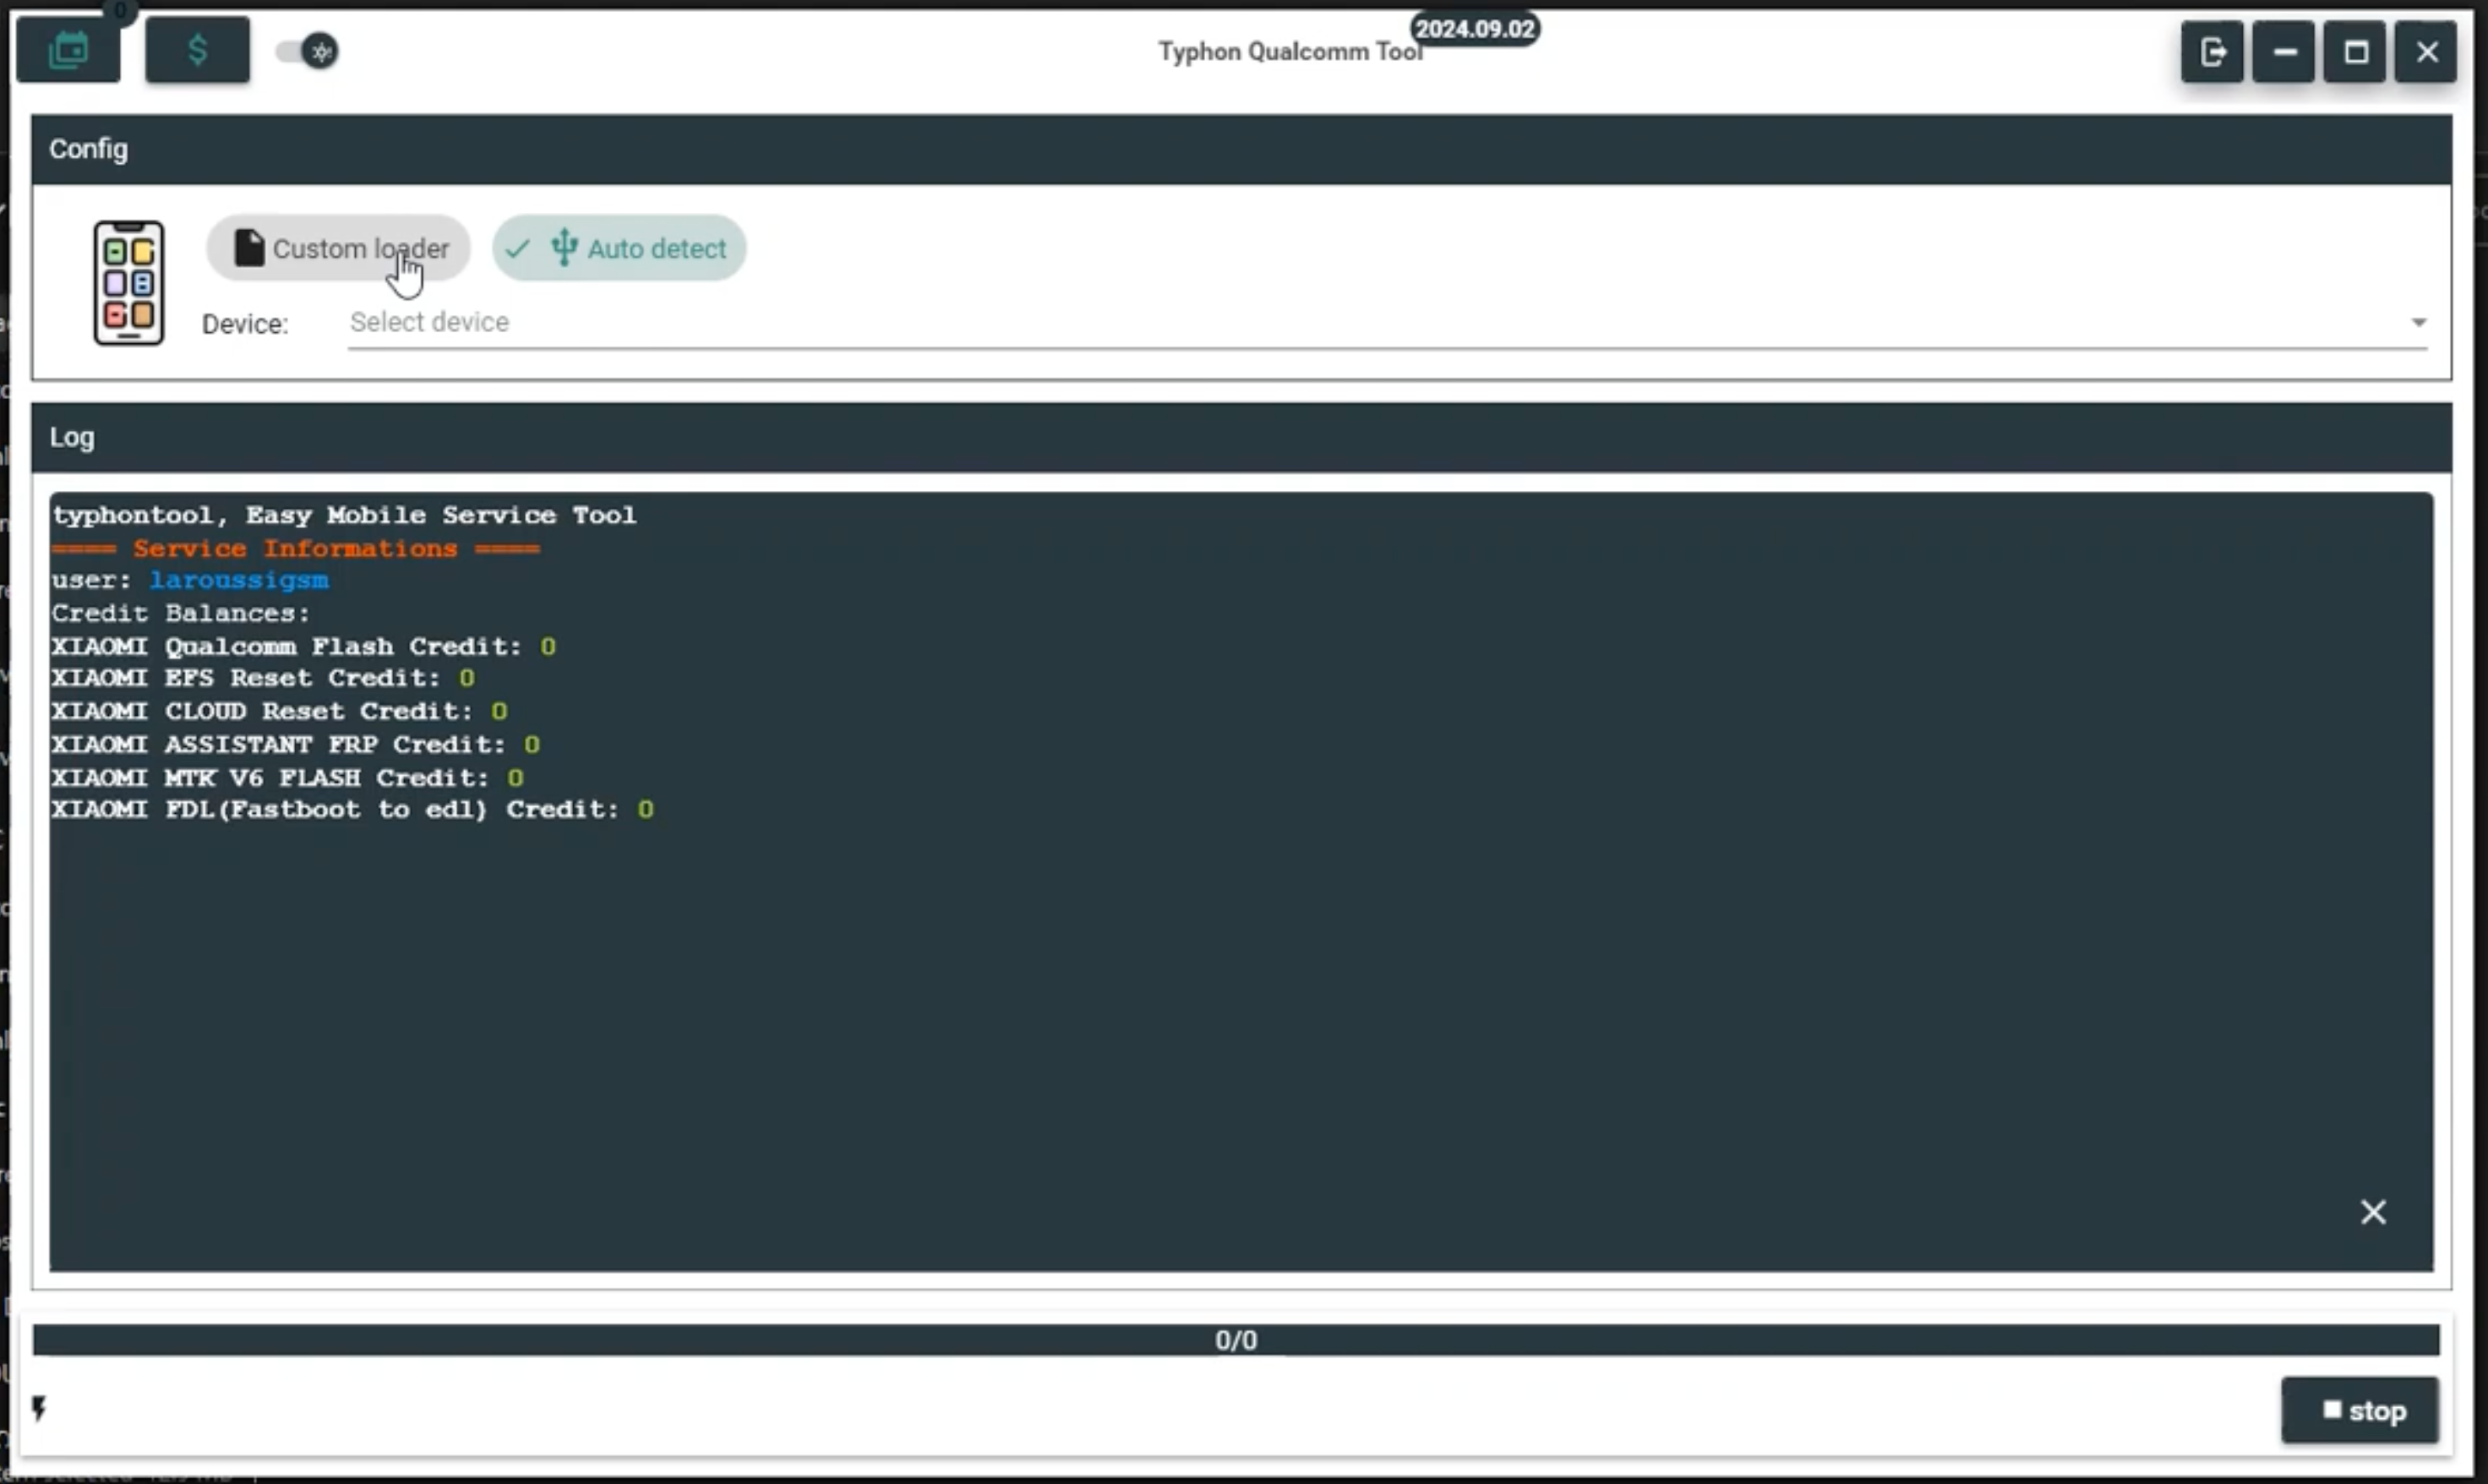
Task: Toggle the Auto detect chip
Action: point(619,248)
